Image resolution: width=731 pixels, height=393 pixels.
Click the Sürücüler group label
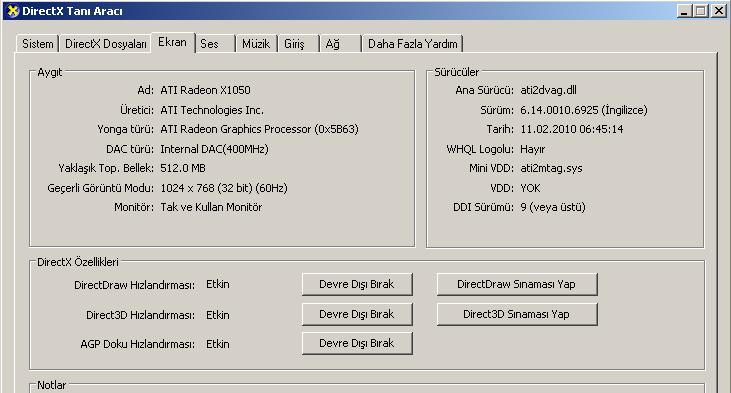point(456,72)
